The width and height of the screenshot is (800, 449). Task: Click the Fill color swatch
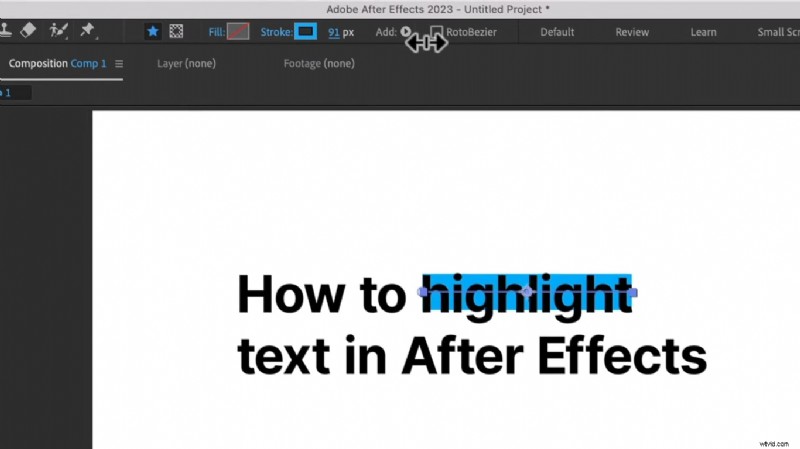pos(238,32)
